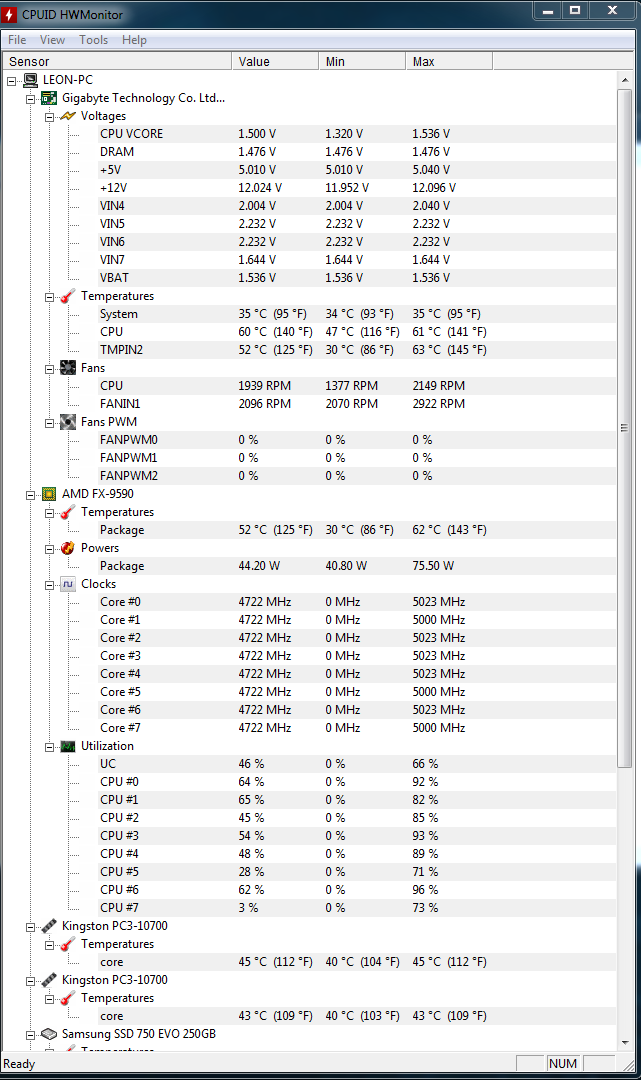Click the Samsung SSD drive icon
Screen dimensions: 641x1080
49,1034
